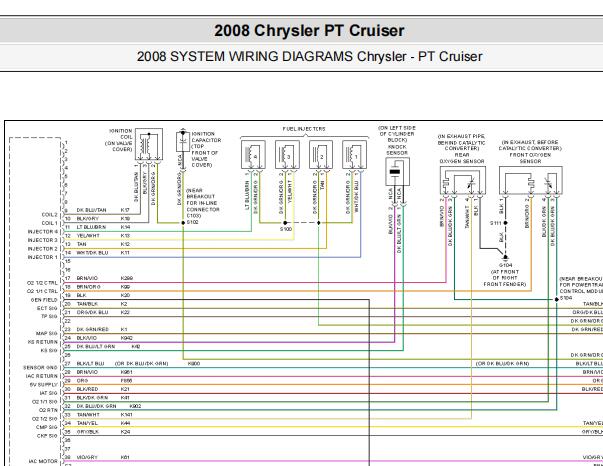Click 'YEL/WHT' wire label at pin 12

88,236
